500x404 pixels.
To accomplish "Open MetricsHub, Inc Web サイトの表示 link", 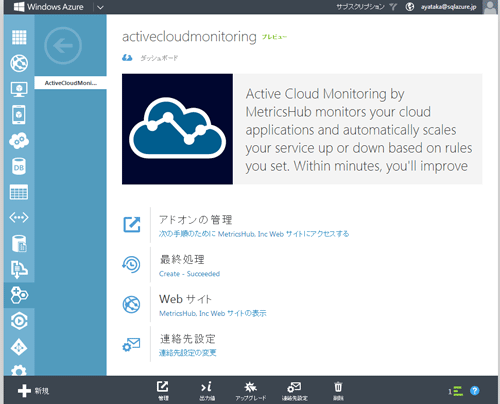I will pos(213,313).
